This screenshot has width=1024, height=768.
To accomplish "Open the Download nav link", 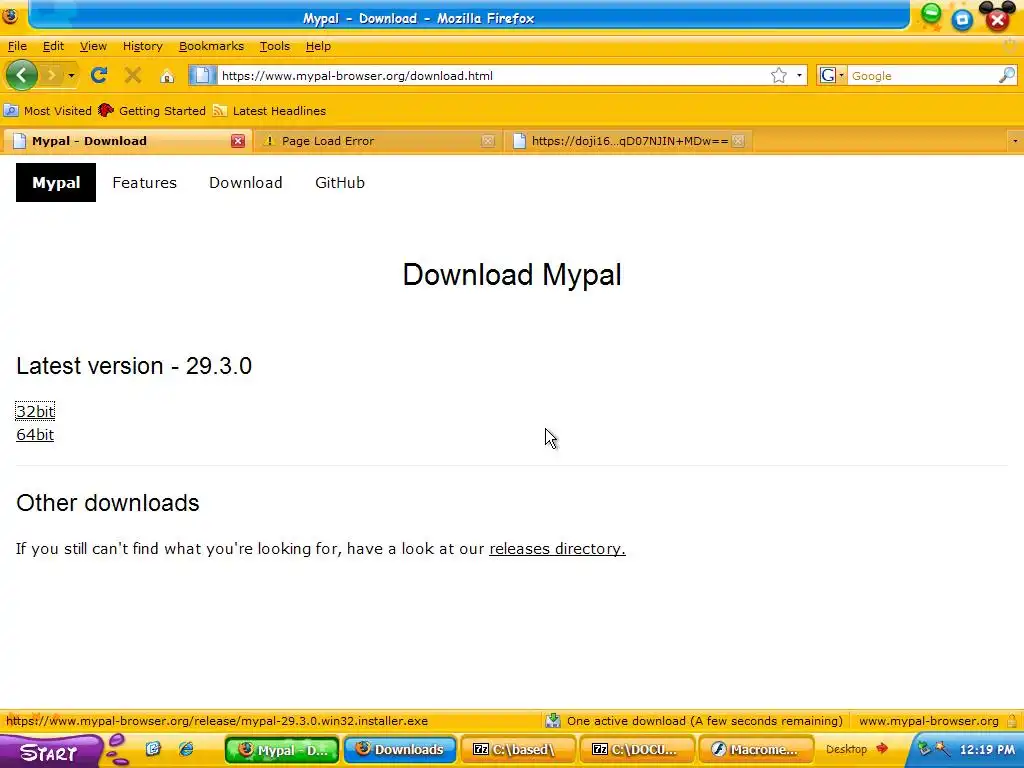I will [x=246, y=182].
